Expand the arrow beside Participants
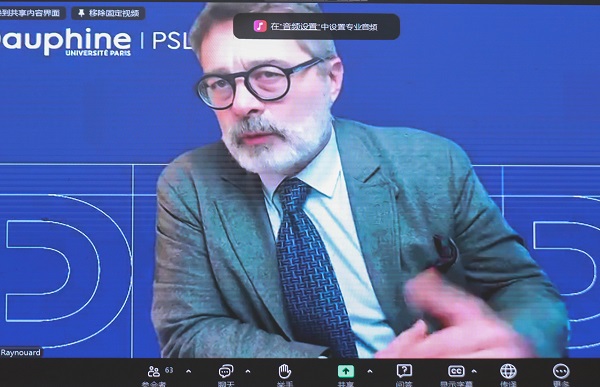The image size is (600, 387). tap(188, 371)
